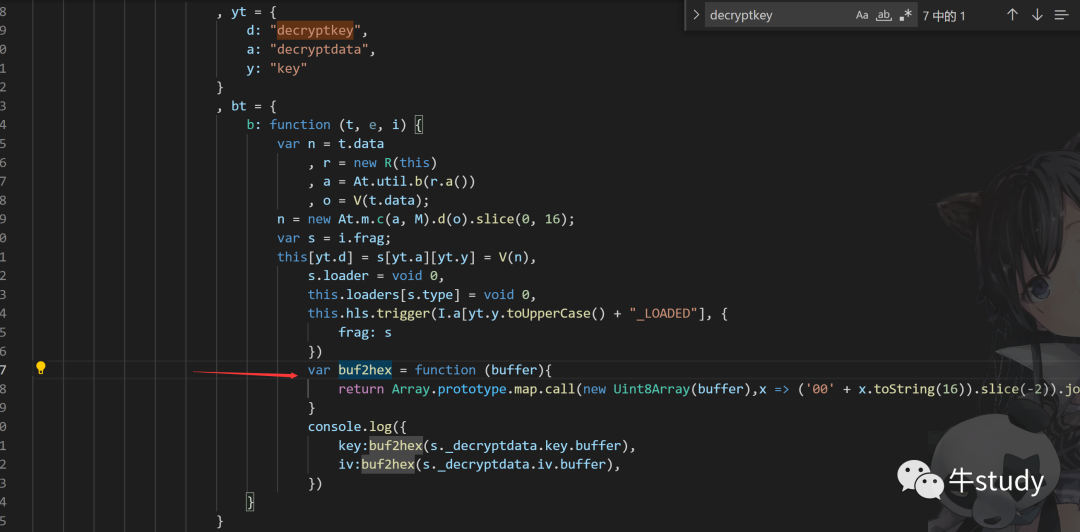1080x532 pixels.
Task: Click the "key" string after y:
Action: click(289, 69)
